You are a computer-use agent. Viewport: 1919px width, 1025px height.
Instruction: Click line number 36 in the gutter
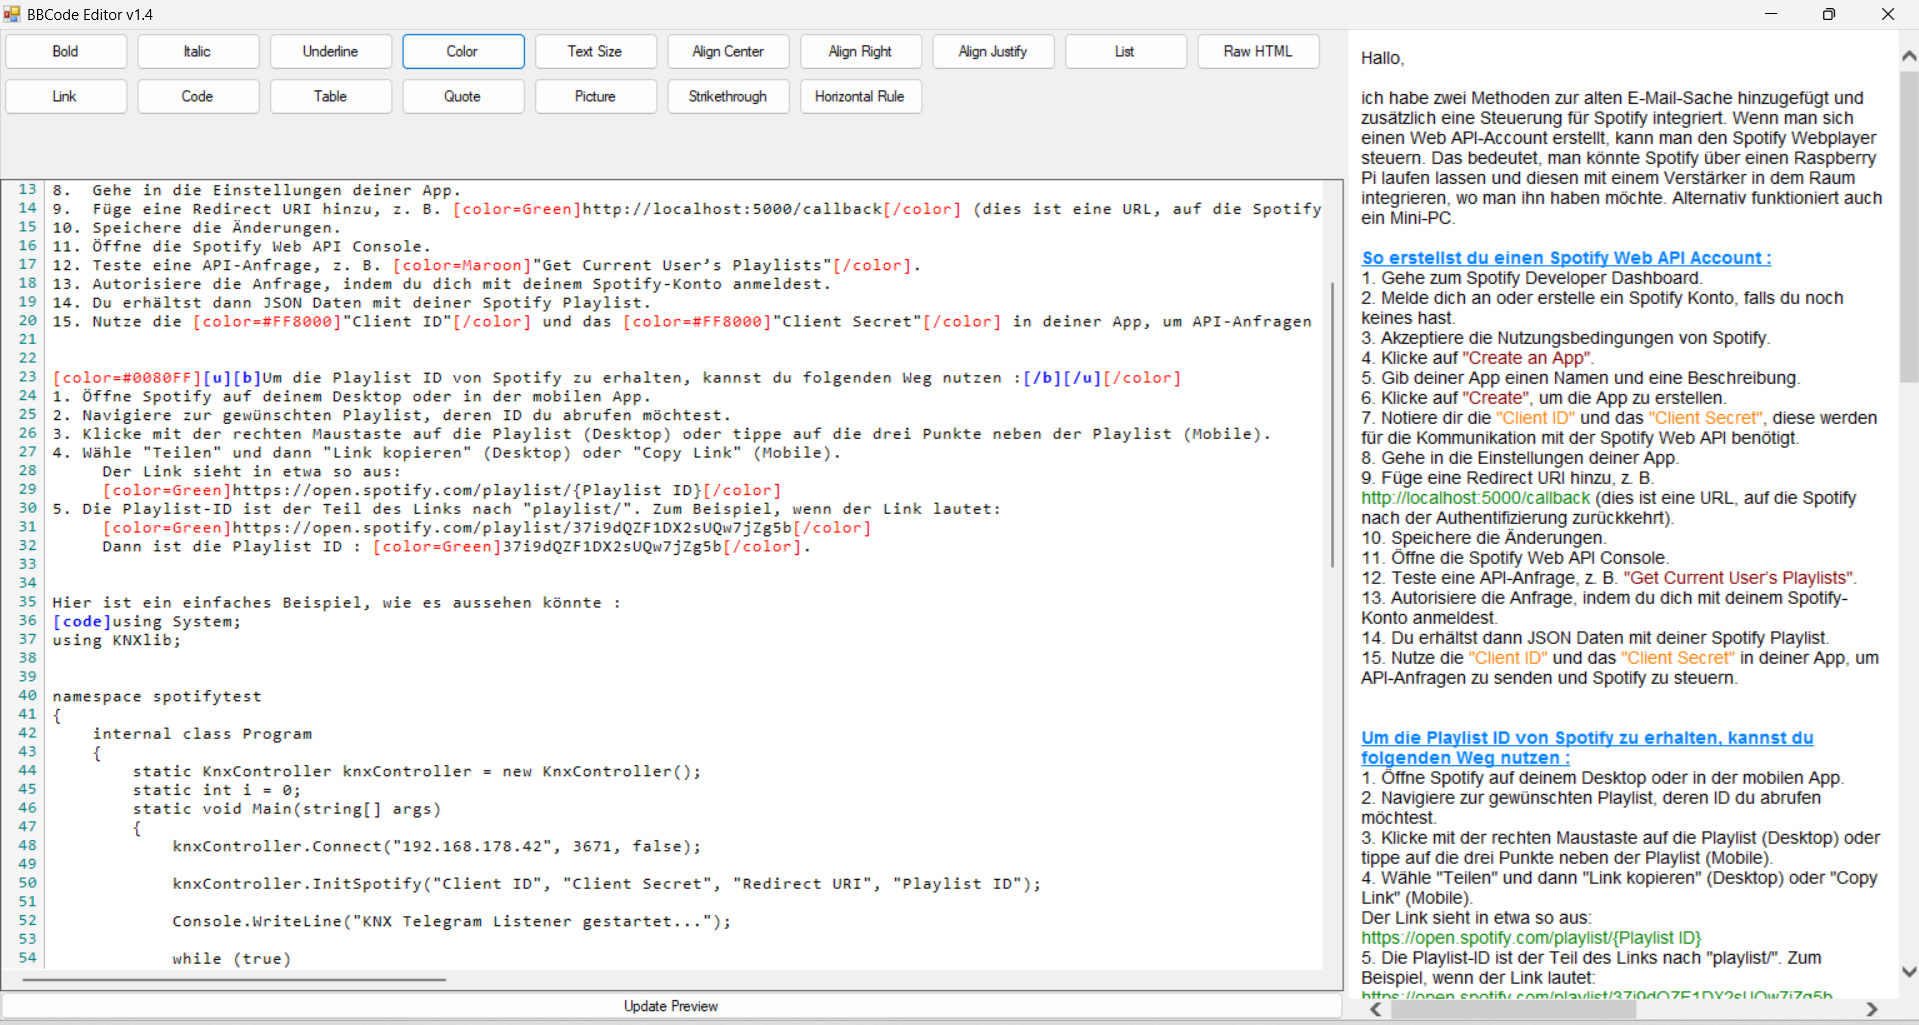pos(27,621)
